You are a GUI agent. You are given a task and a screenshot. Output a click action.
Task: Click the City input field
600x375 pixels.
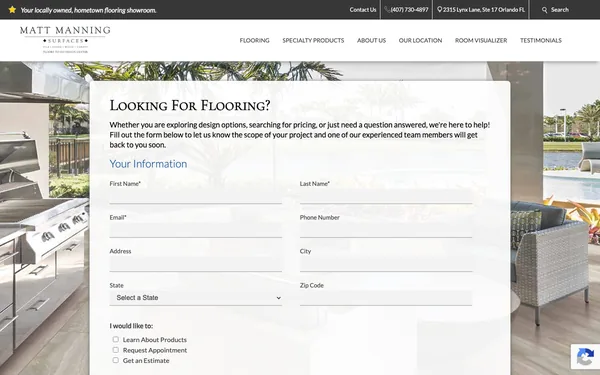(x=386, y=264)
